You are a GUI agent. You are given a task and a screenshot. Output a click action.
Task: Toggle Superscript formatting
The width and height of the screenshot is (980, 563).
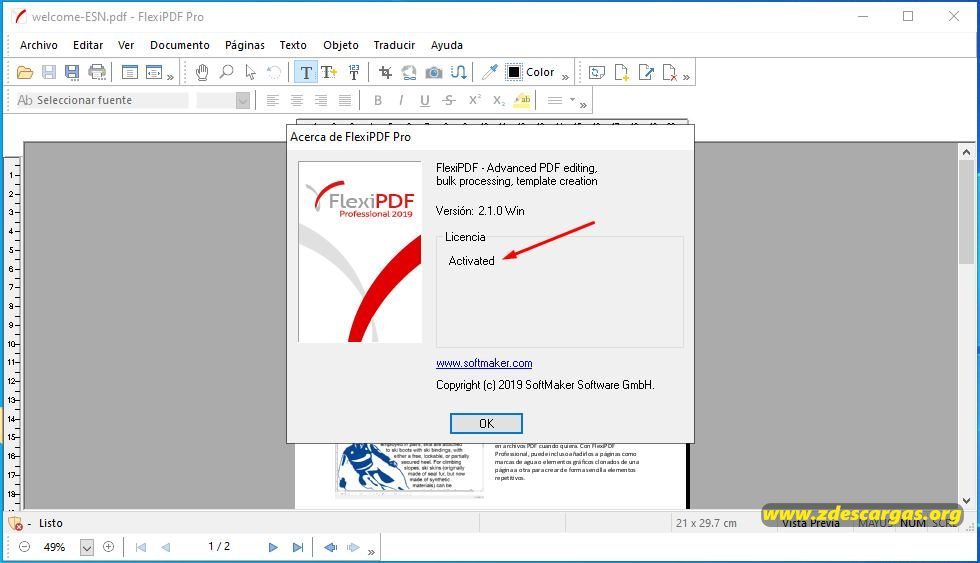click(474, 99)
